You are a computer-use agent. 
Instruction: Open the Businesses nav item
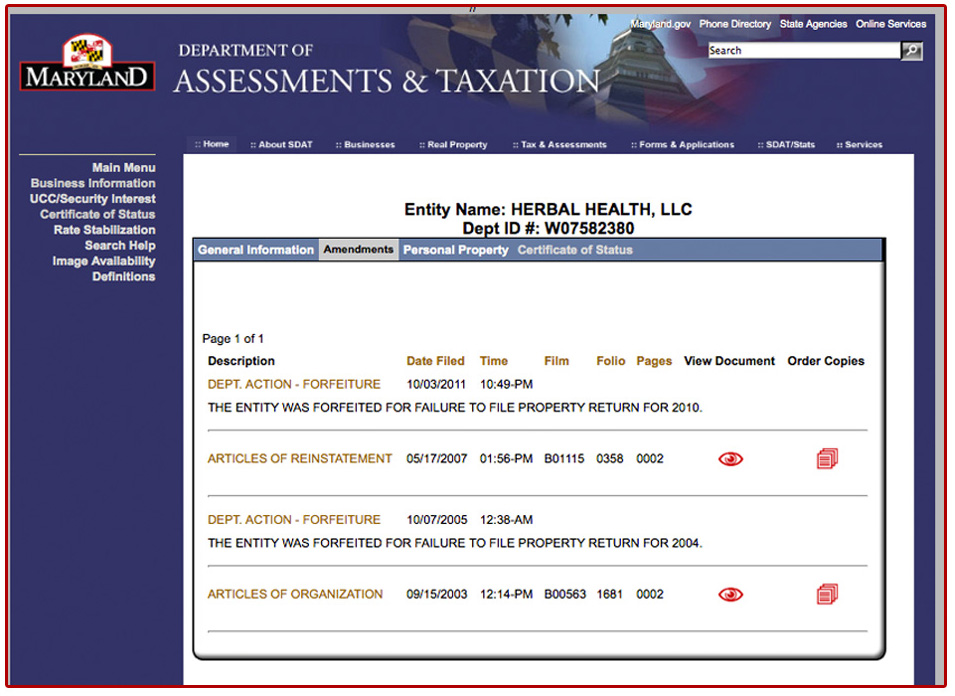click(365, 145)
